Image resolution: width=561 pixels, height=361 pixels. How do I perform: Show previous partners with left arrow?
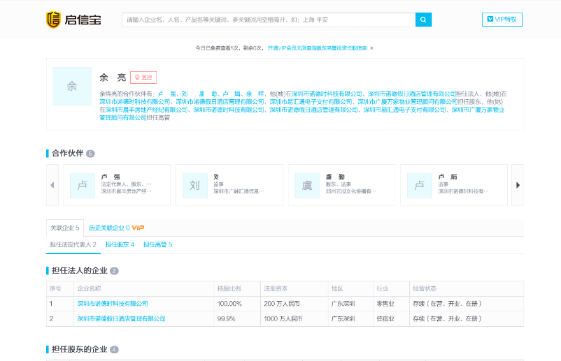[x=52, y=185]
